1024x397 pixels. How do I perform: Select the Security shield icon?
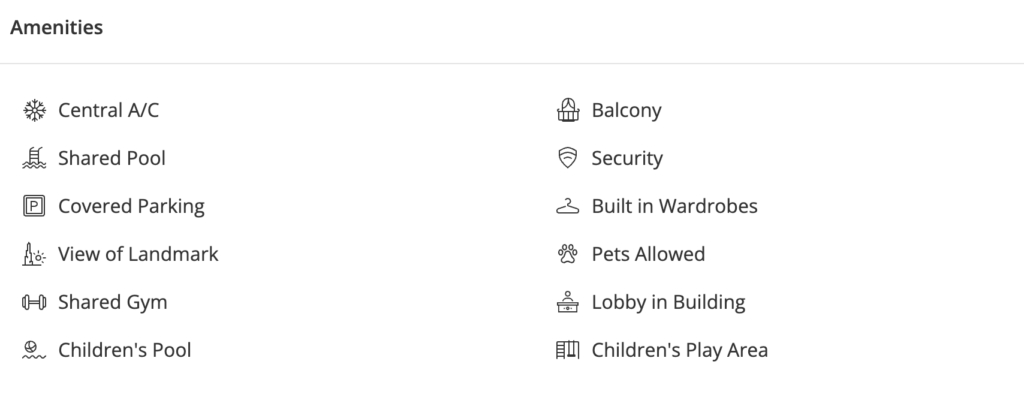(x=568, y=158)
